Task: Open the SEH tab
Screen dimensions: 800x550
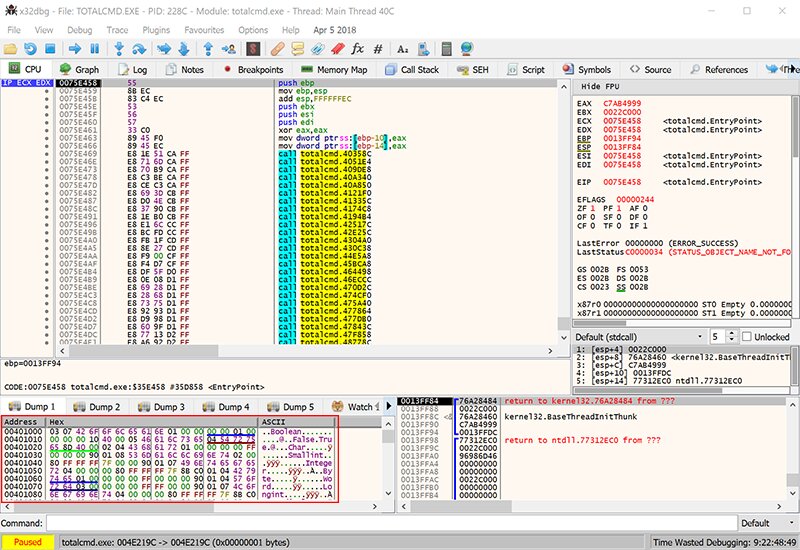Action: pos(473,69)
